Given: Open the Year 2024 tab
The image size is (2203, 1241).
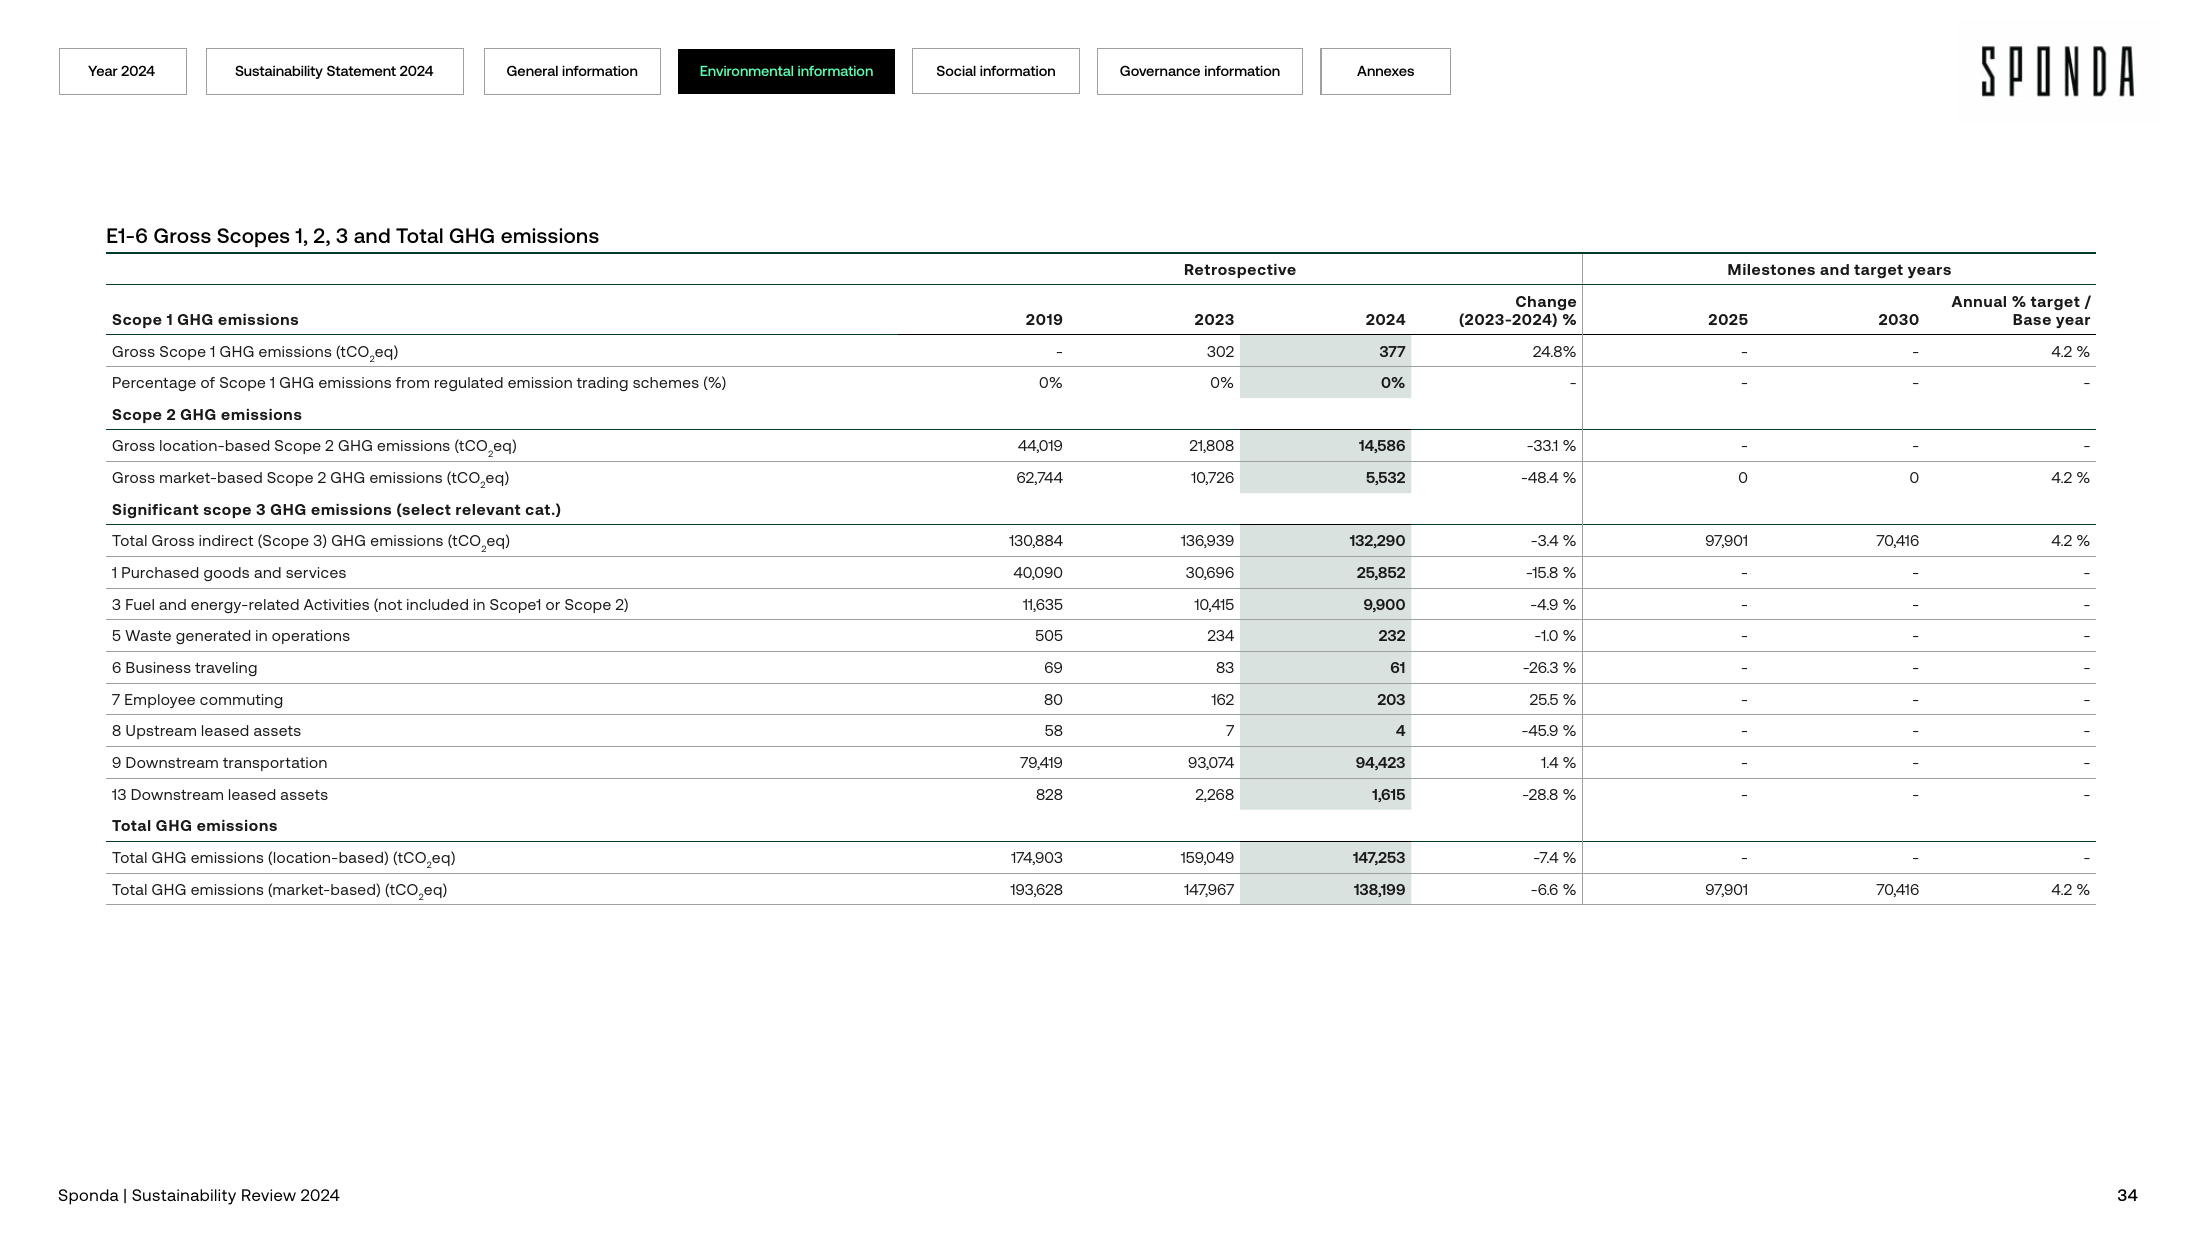Looking at the screenshot, I should [x=122, y=71].
